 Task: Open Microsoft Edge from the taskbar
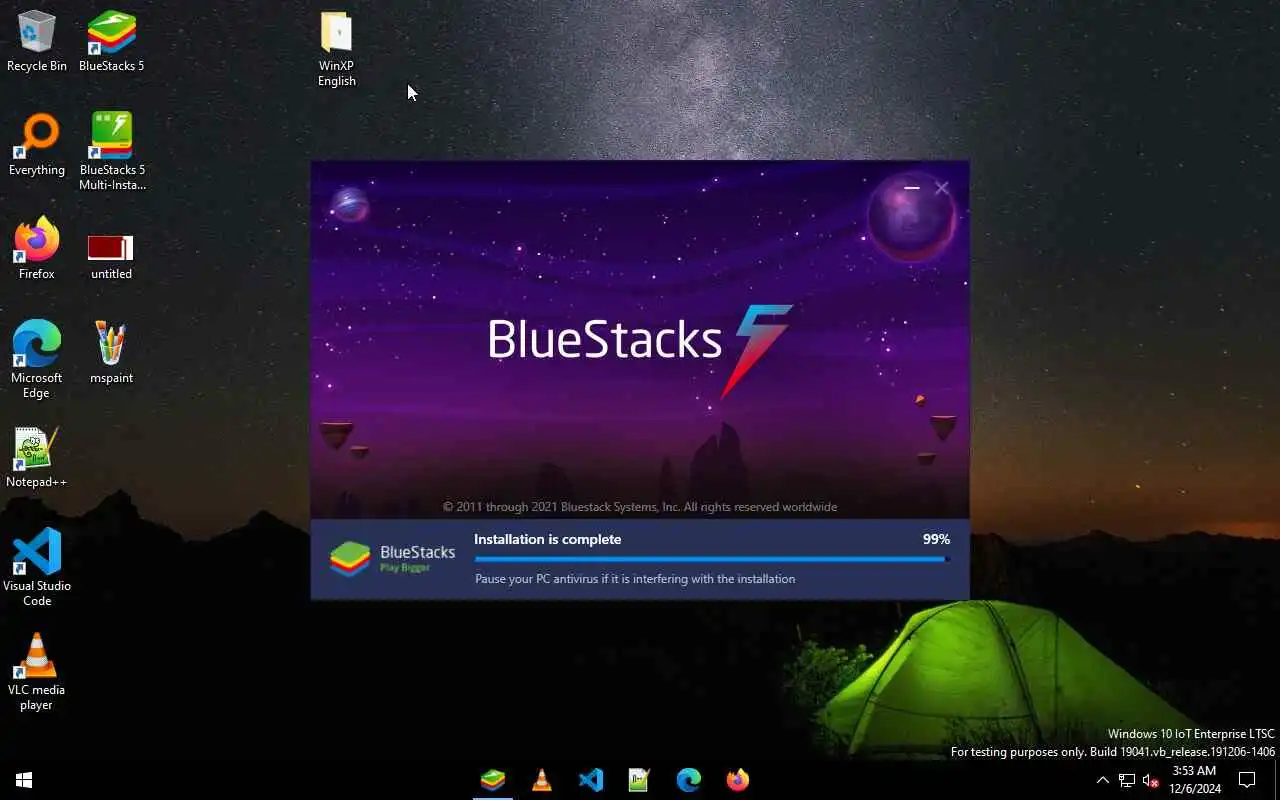689,780
